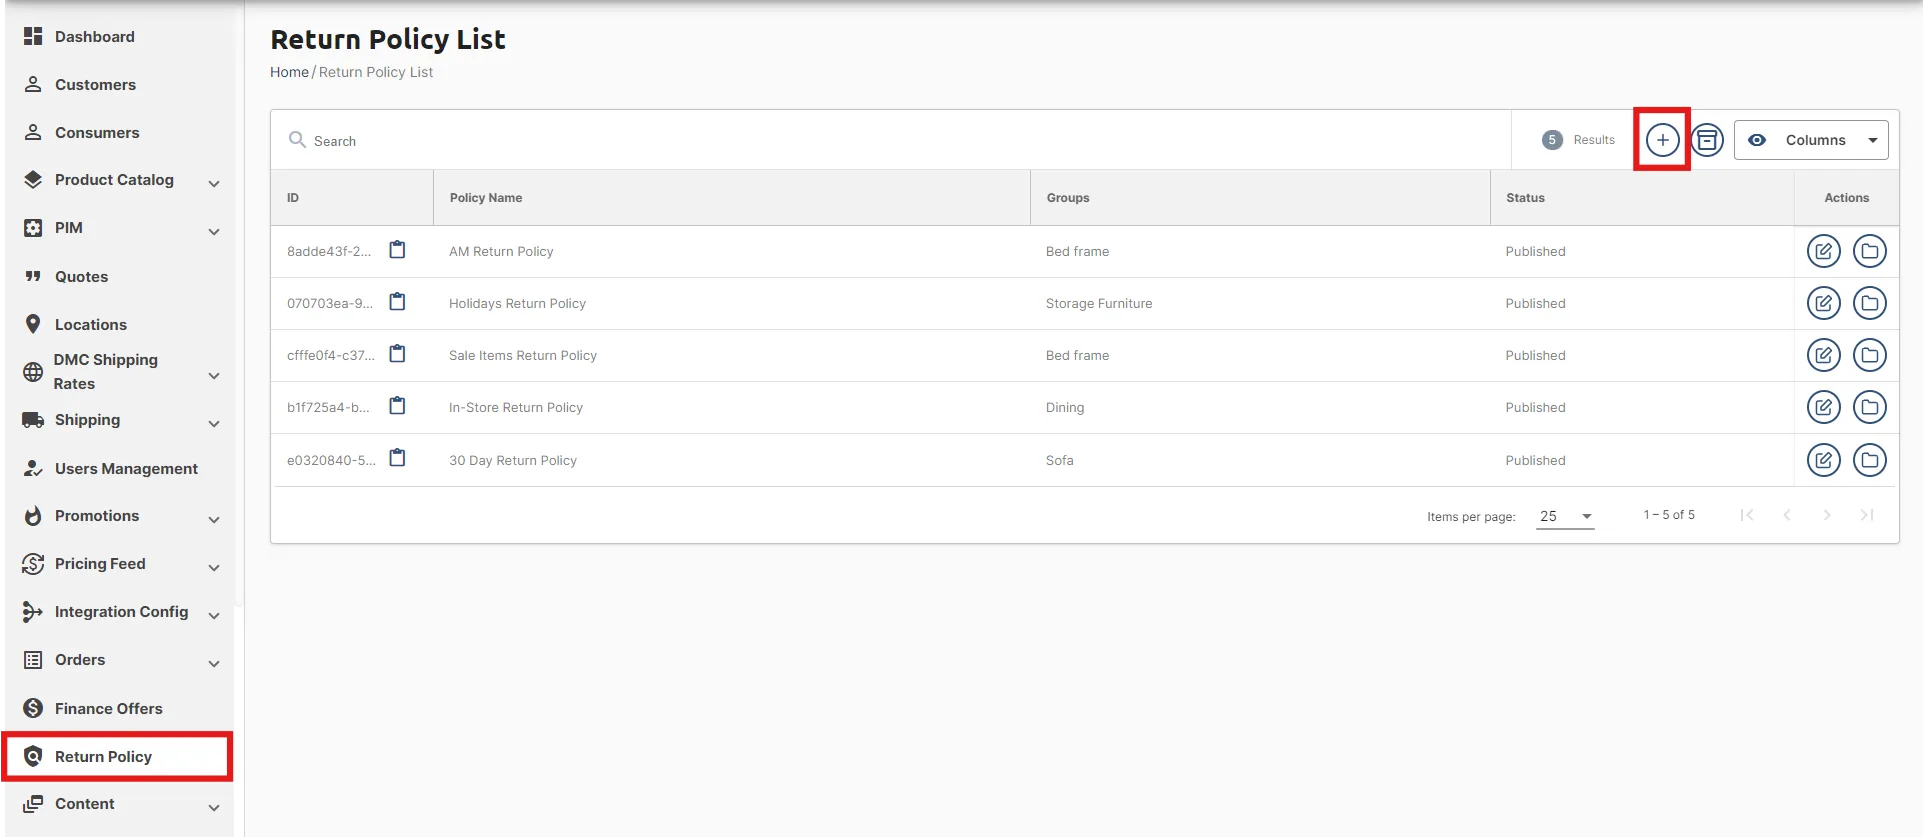Image resolution: width=1923 pixels, height=837 pixels.
Task: Edit the 30 Day Return Policy row
Action: pos(1824,460)
